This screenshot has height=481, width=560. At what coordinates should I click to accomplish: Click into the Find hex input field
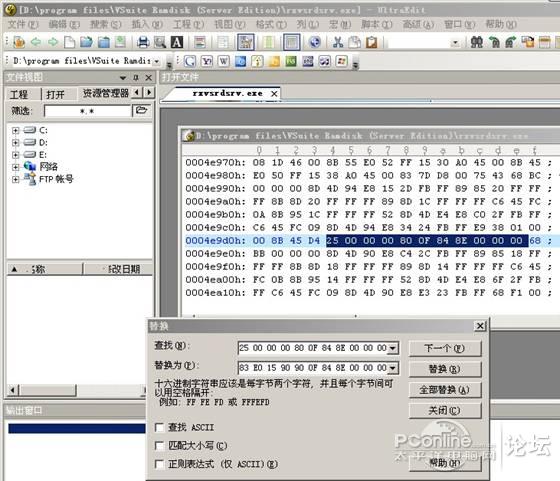(313, 348)
